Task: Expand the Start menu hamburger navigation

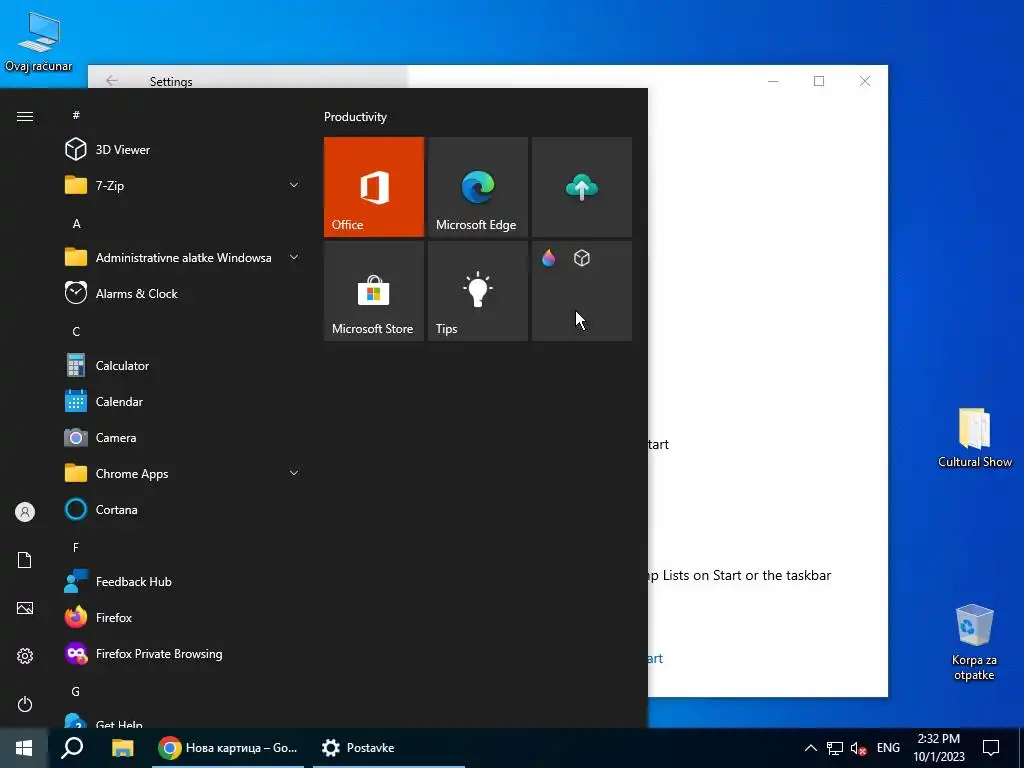Action: tap(25, 116)
